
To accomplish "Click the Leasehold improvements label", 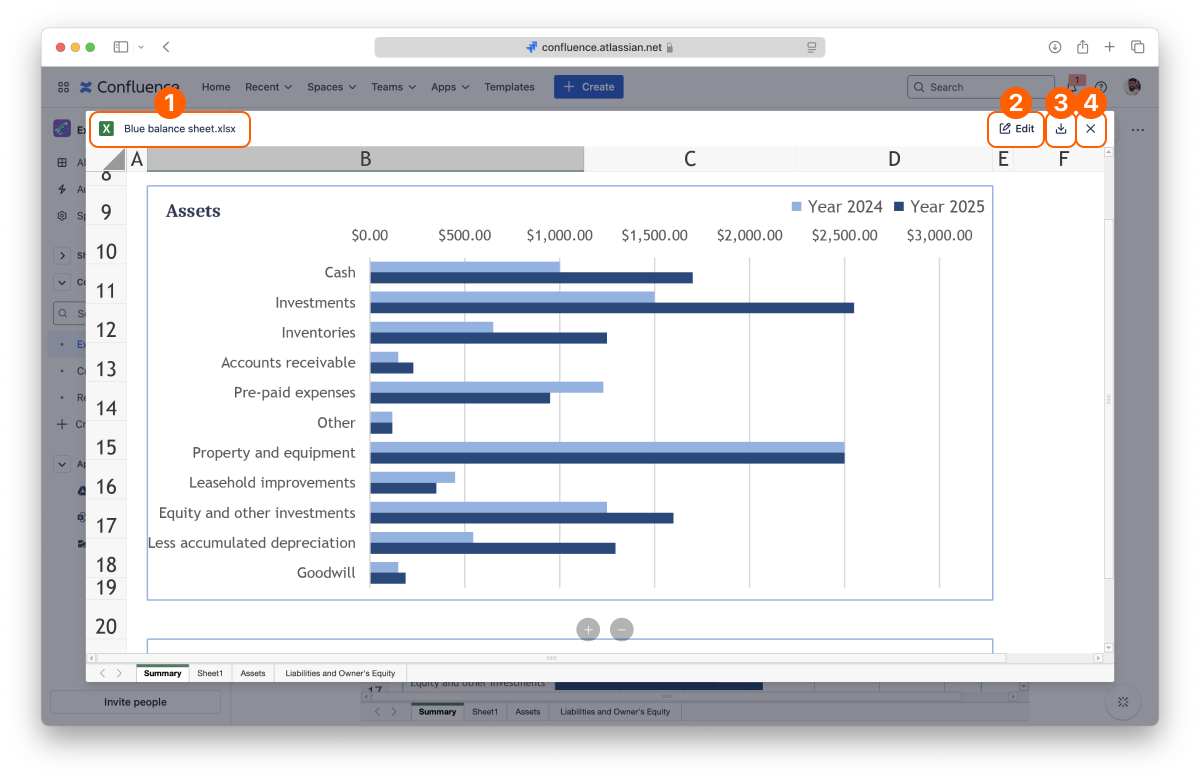I will [272, 482].
